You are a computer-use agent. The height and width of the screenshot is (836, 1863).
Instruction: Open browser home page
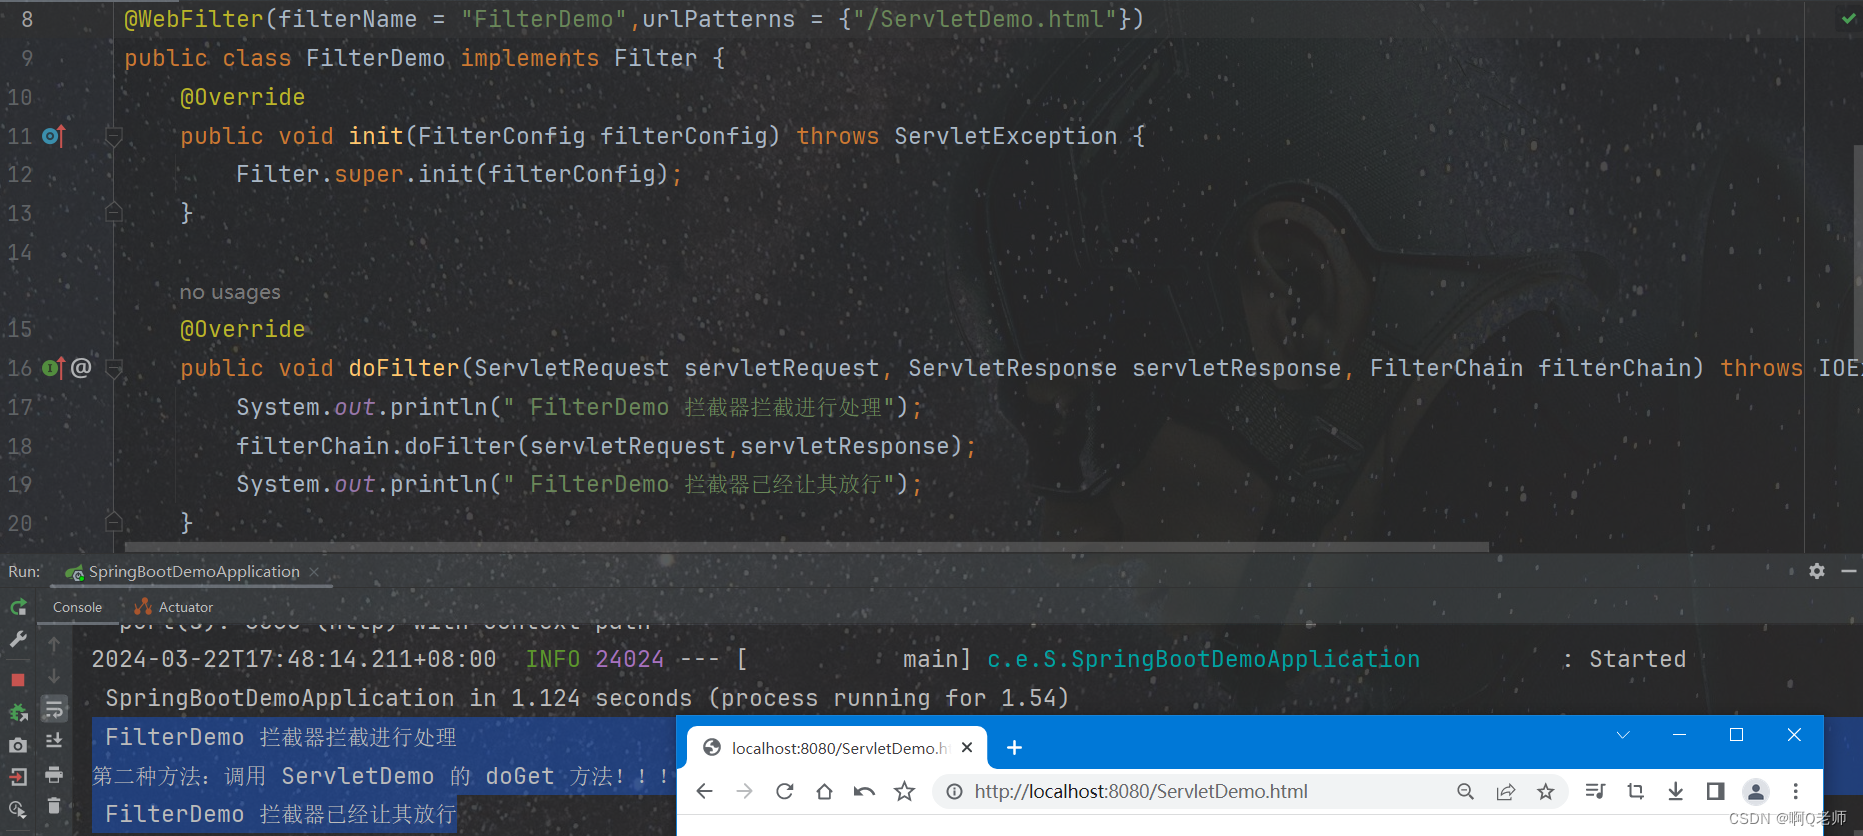click(x=824, y=792)
